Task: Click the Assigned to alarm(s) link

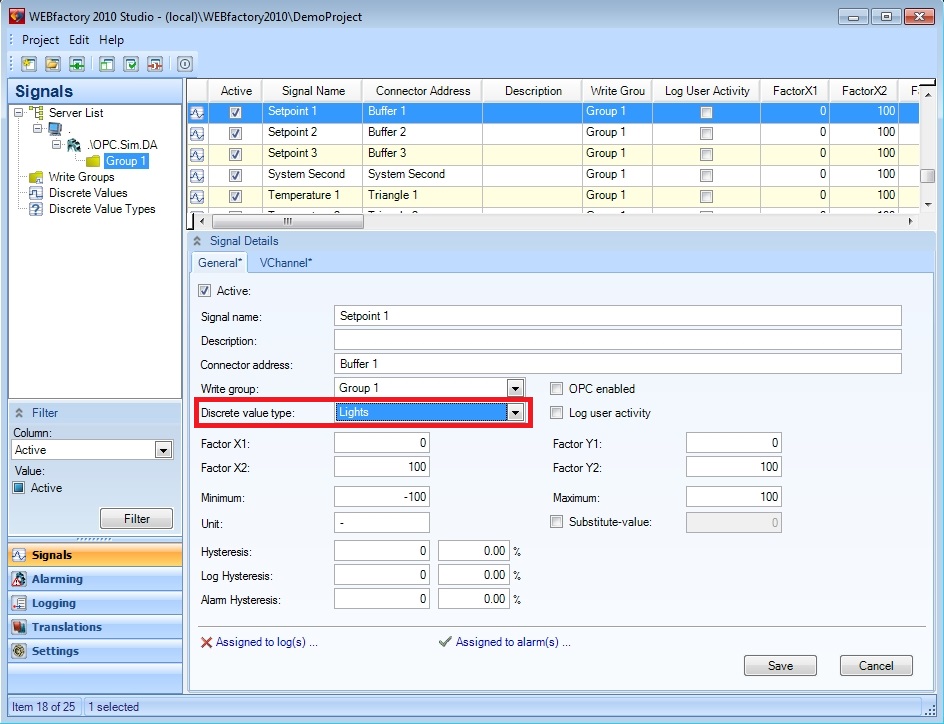Action: [x=506, y=642]
